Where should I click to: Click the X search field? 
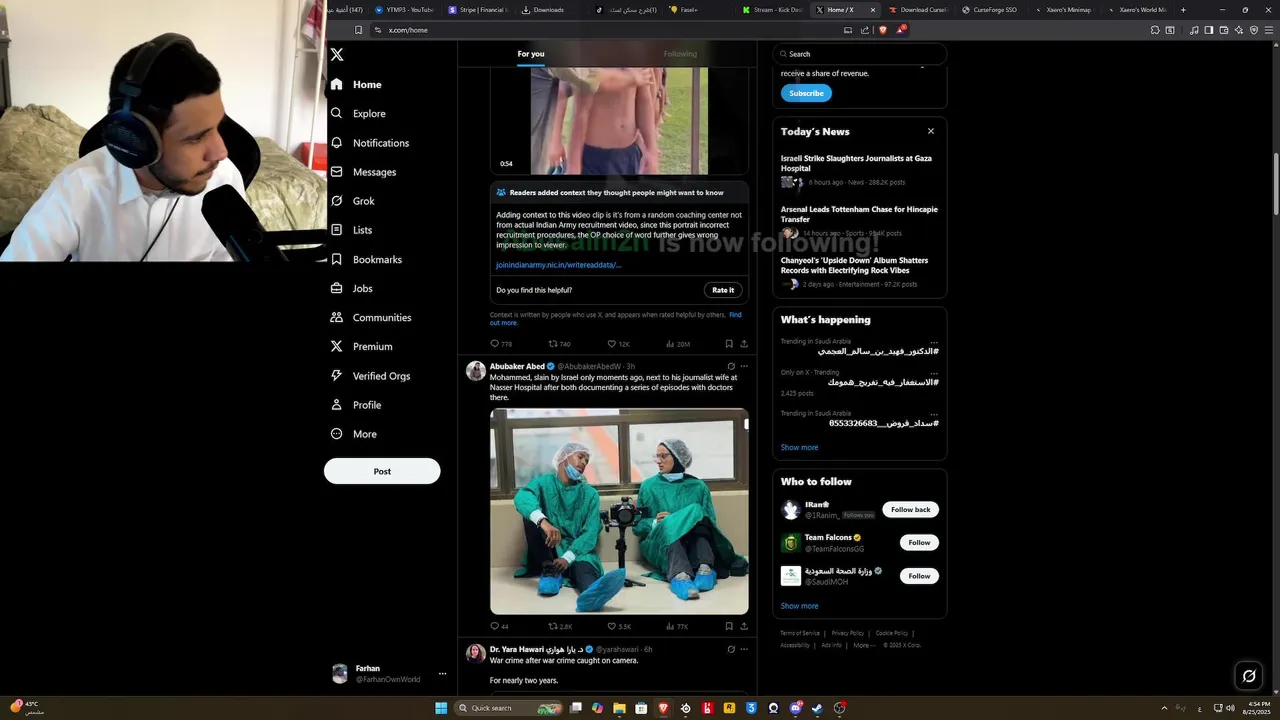pos(860,54)
